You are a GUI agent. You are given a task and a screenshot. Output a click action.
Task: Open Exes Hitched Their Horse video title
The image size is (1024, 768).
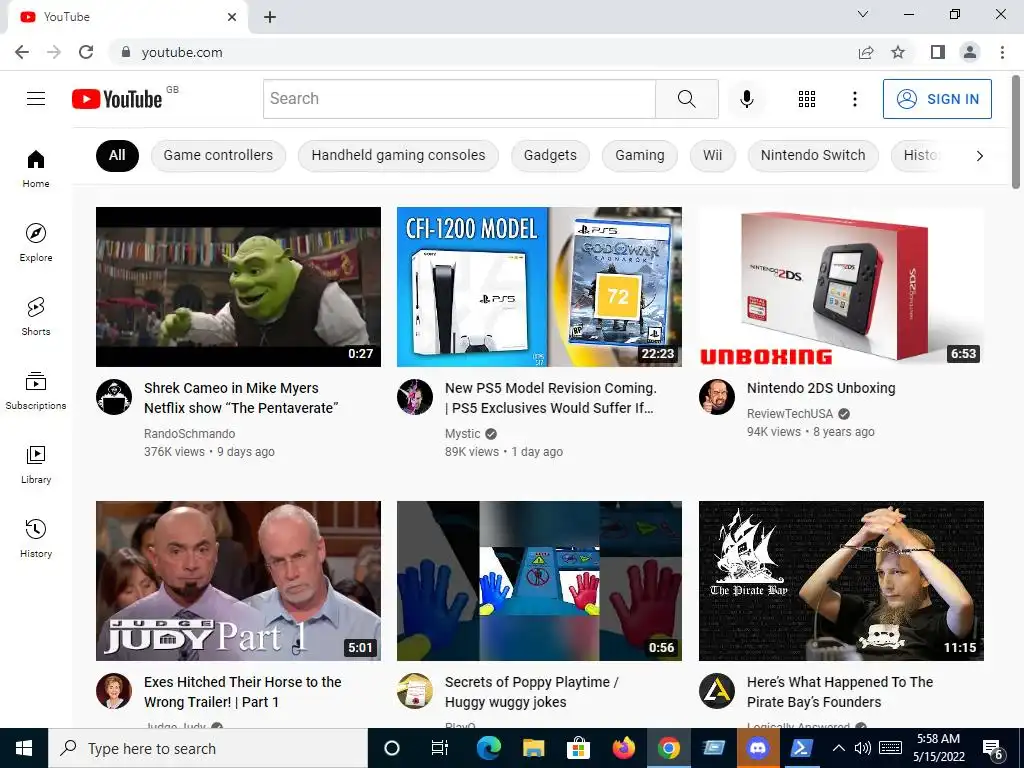pyautogui.click(x=242, y=692)
